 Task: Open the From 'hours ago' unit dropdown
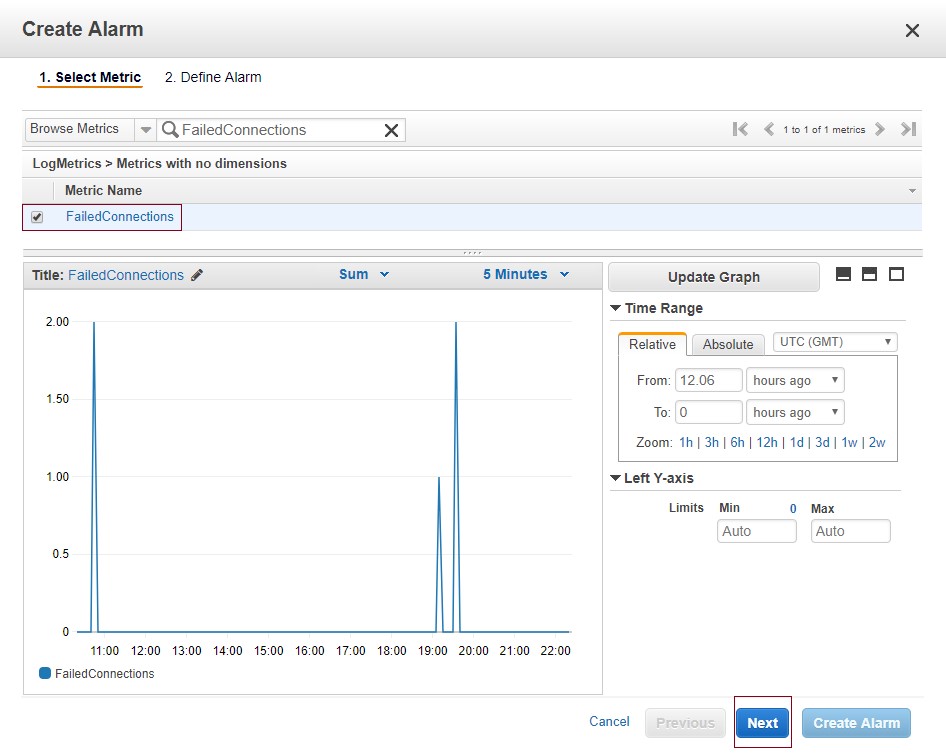795,381
